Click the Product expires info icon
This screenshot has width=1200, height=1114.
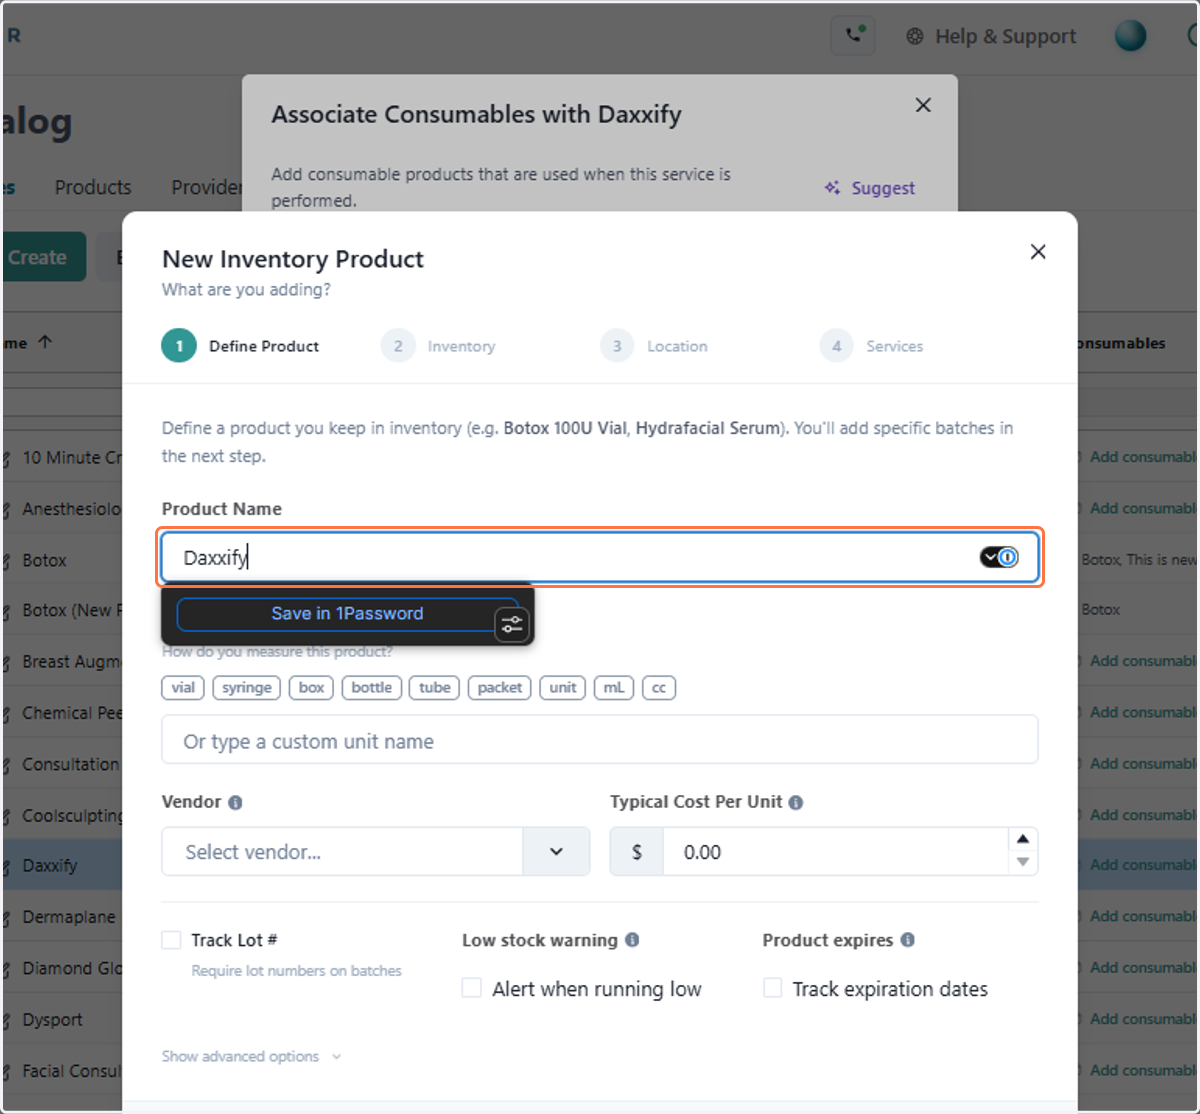pyautogui.click(x=907, y=940)
